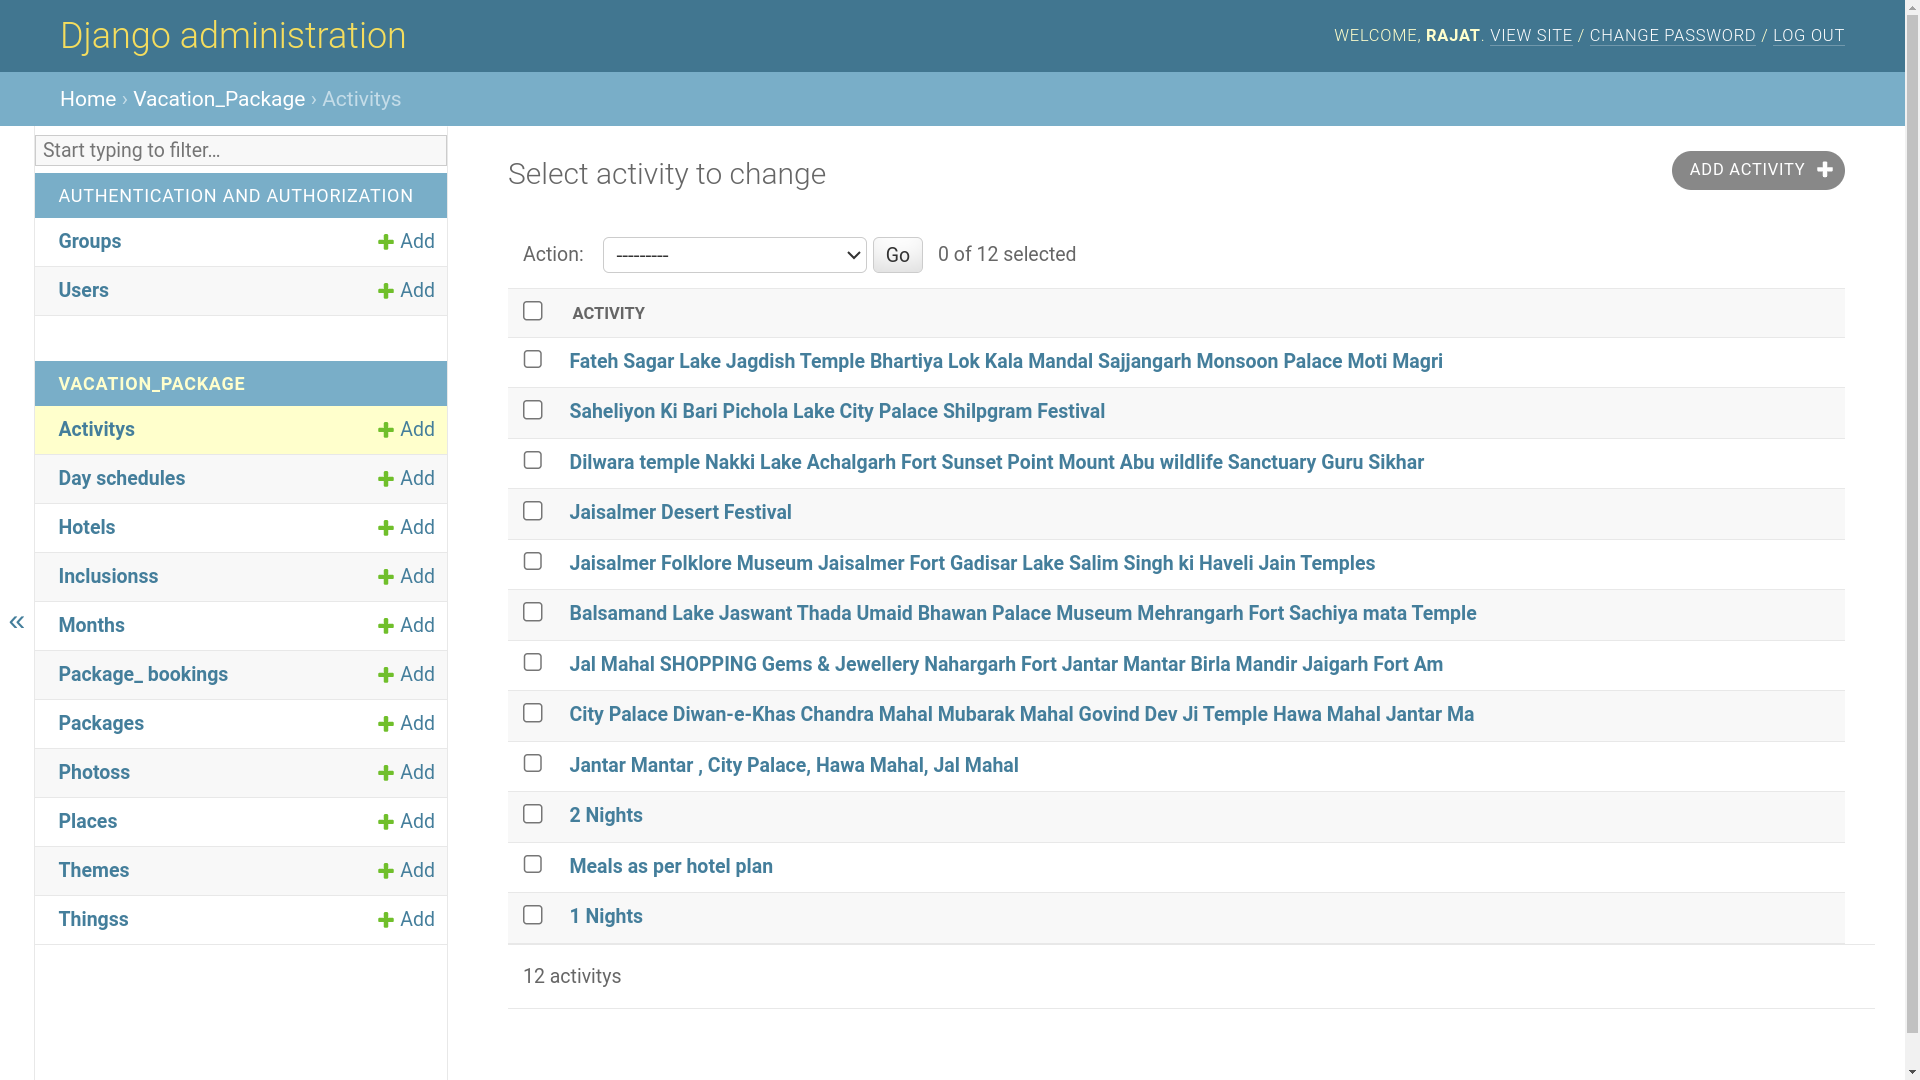Click the plus icon for Places

(x=386, y=822)
